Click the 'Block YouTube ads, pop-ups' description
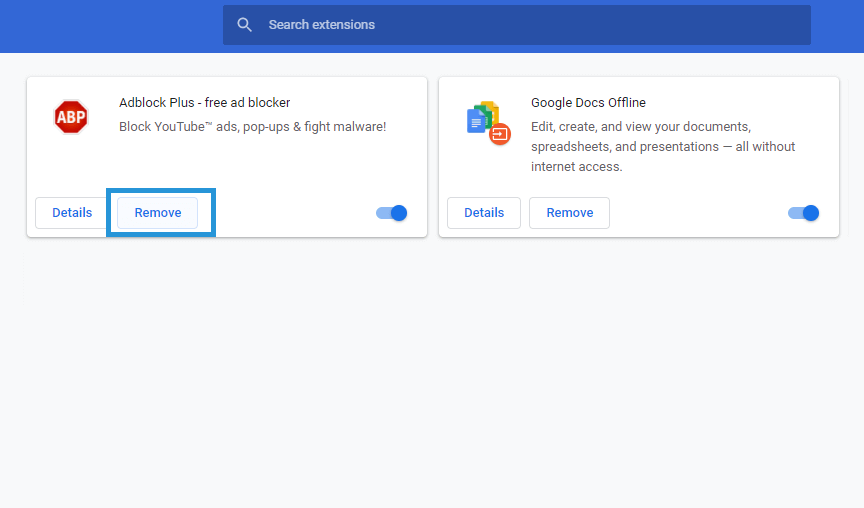Screen dimensions: 864x508 pyautogui.click(x=252, y=127)
